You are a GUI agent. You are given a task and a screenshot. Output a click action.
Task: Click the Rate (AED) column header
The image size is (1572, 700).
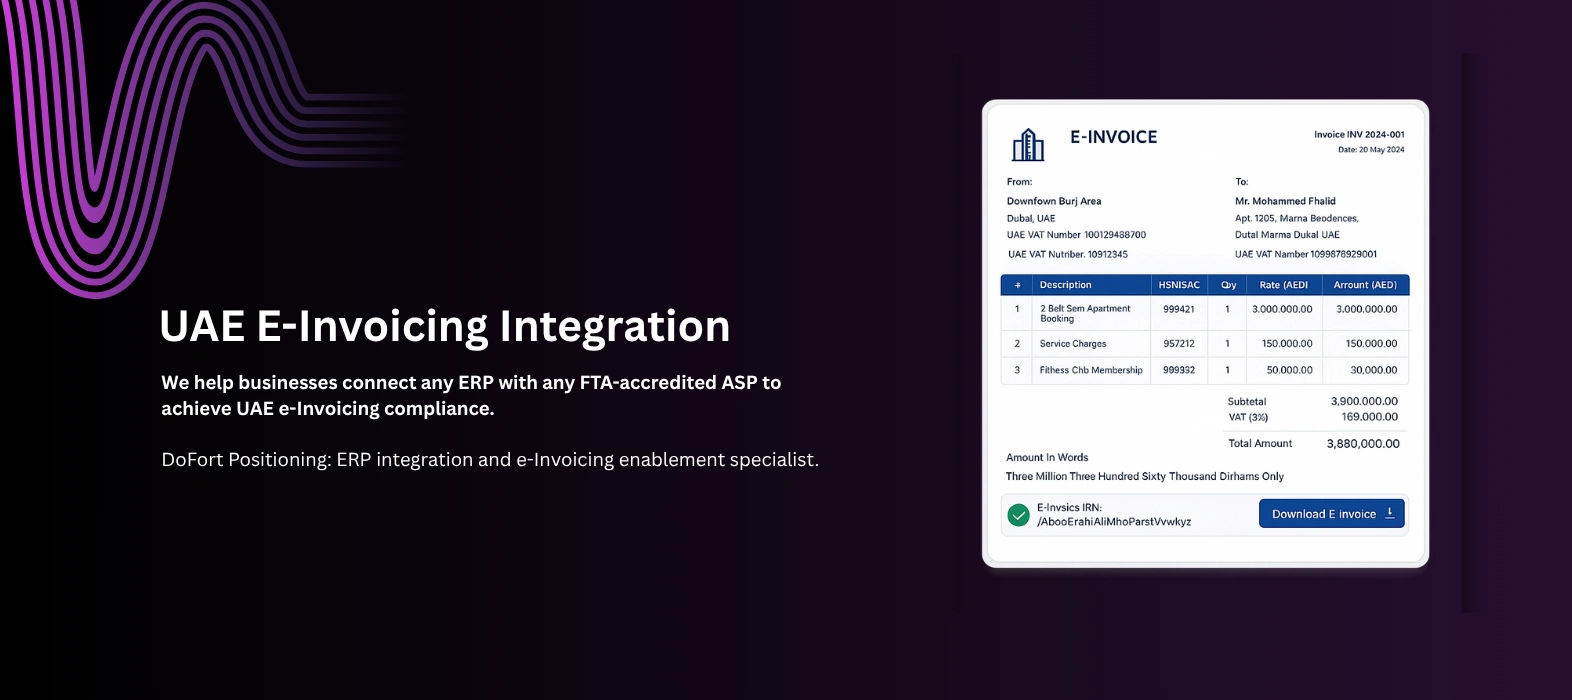point(1283,285)
